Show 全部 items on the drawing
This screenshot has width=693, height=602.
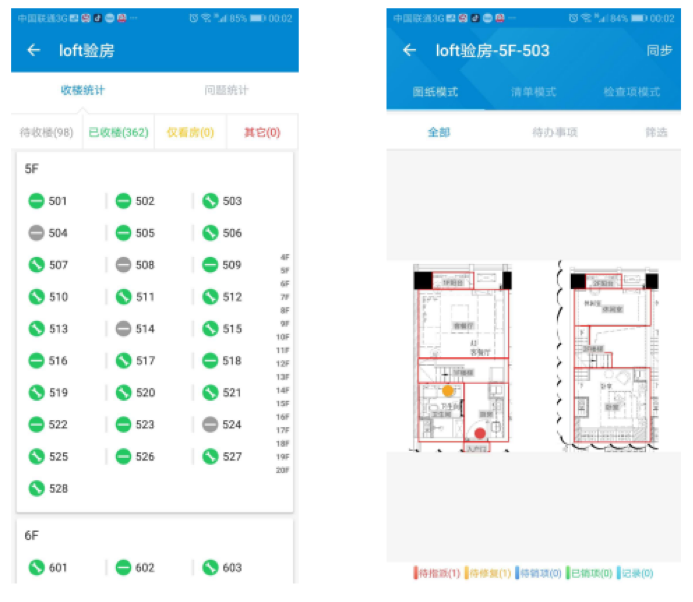(x=438, y=132)
